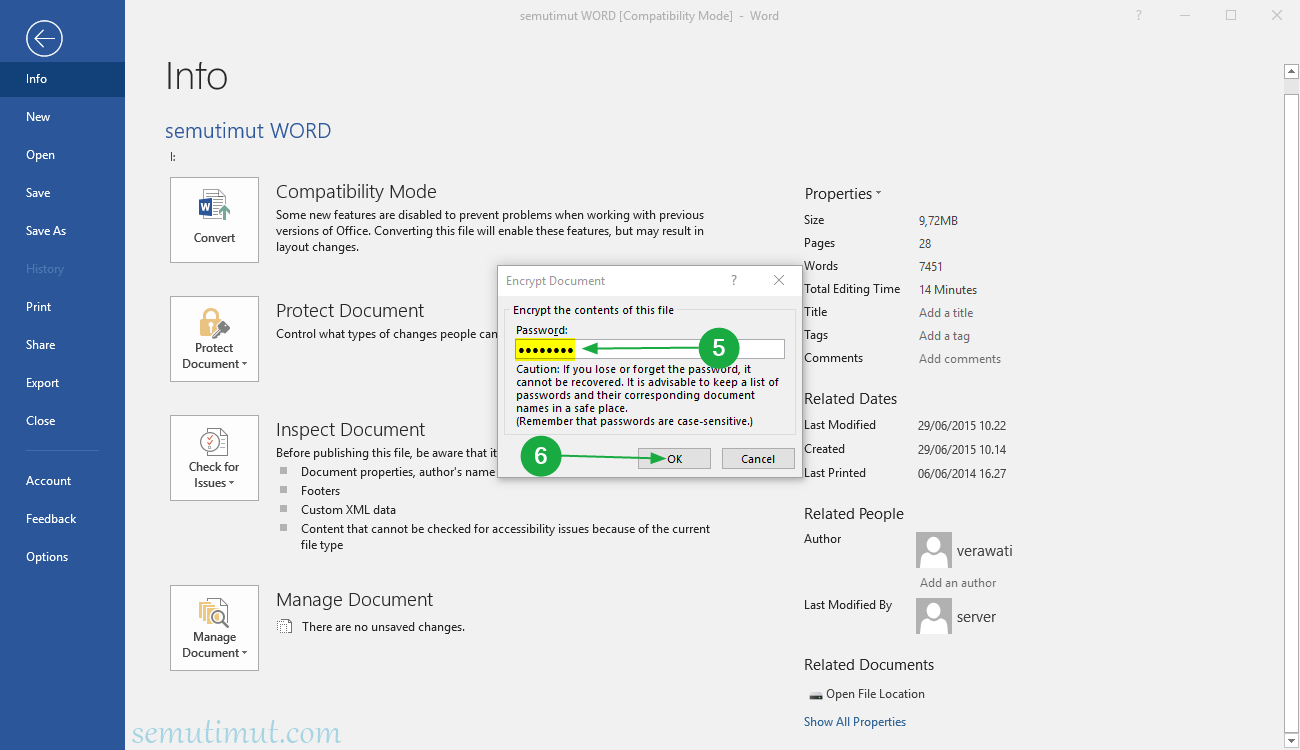
Task: Select Print in the sidebar
Action: tap(62, 307)
